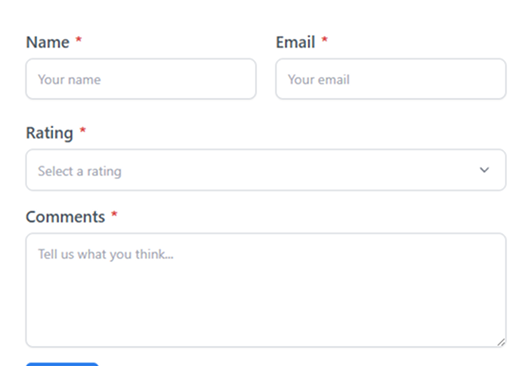This screenshot has width=530, height=366.
Task: Click the red asterisk beside Email
Action: pyautogui.click(x=324, y=40)
